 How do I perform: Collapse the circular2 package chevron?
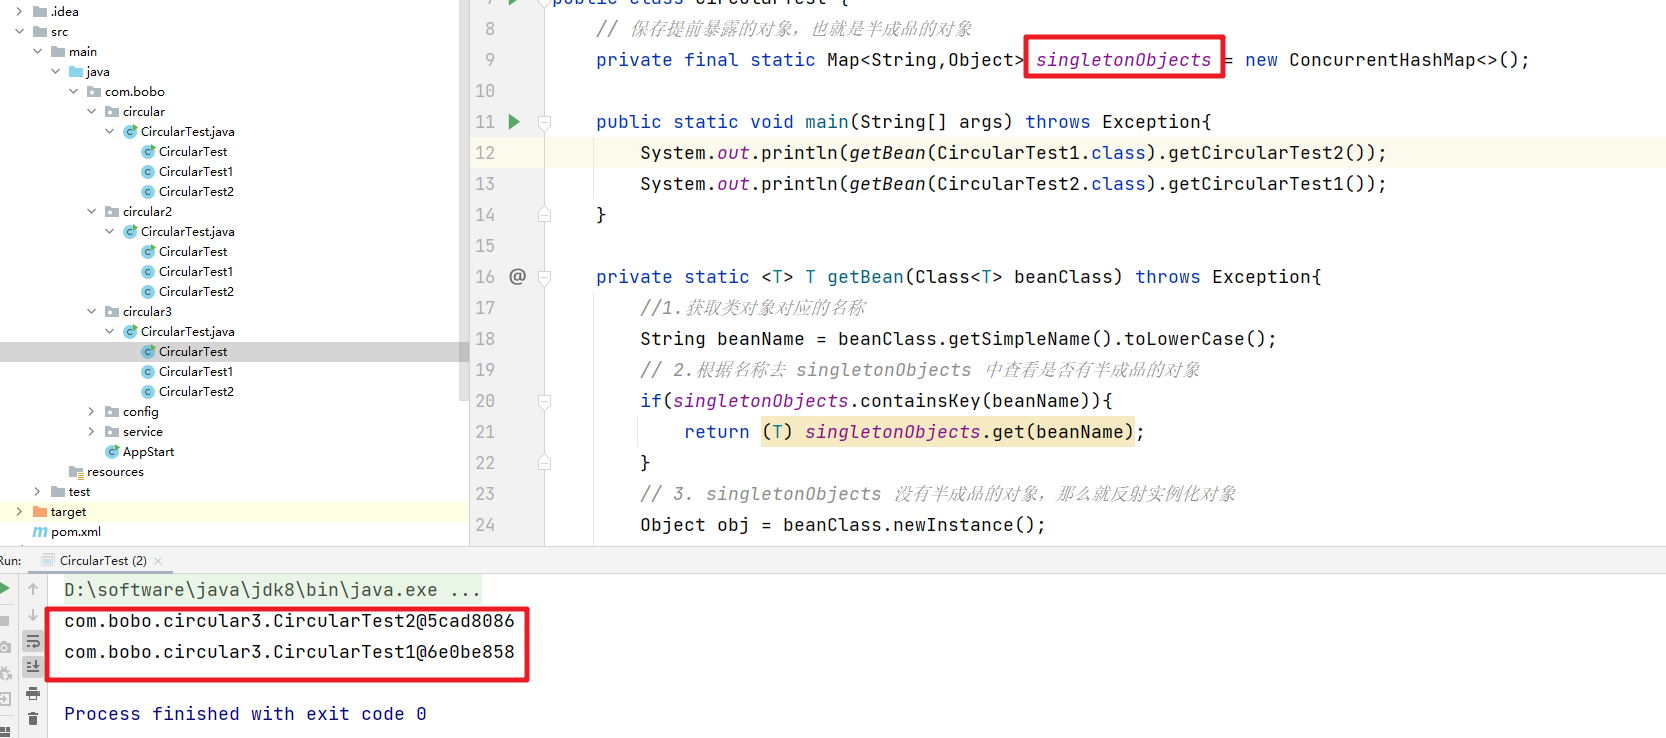(91, 212)
